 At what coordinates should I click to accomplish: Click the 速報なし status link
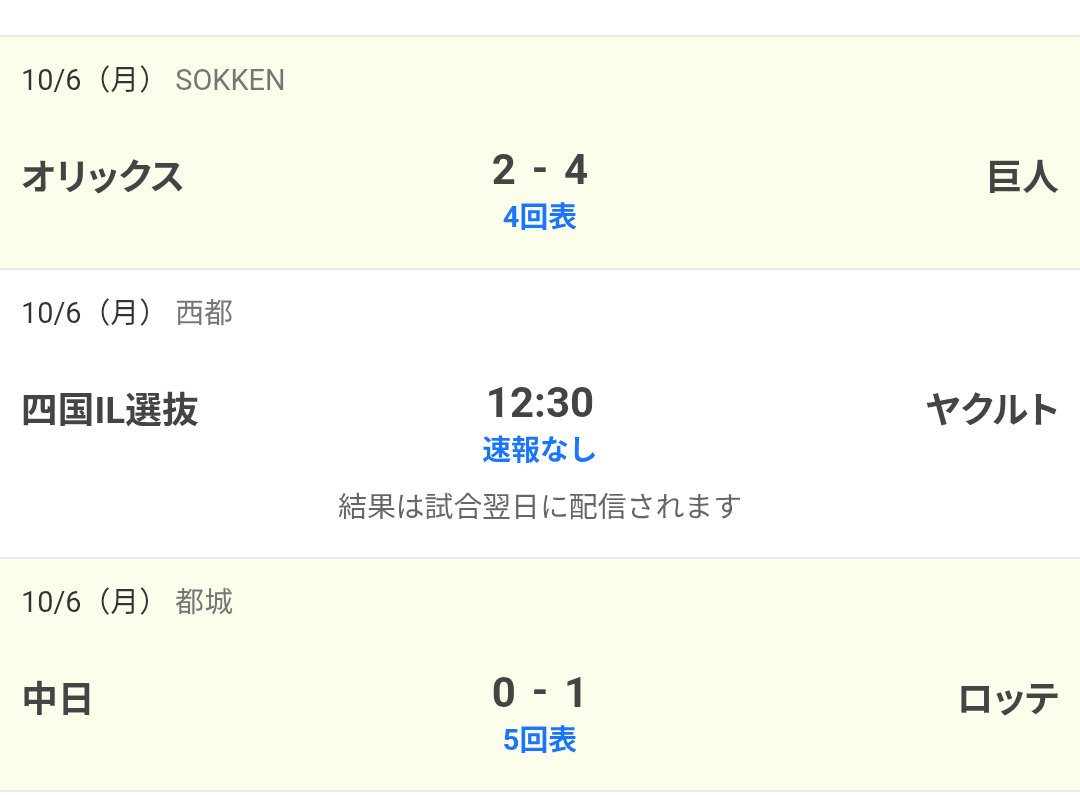[539, 450]
